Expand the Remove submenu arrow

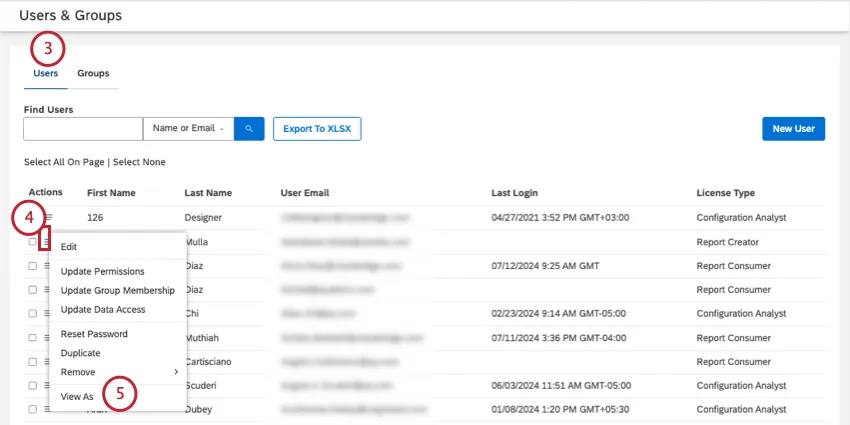click(176, 372)
